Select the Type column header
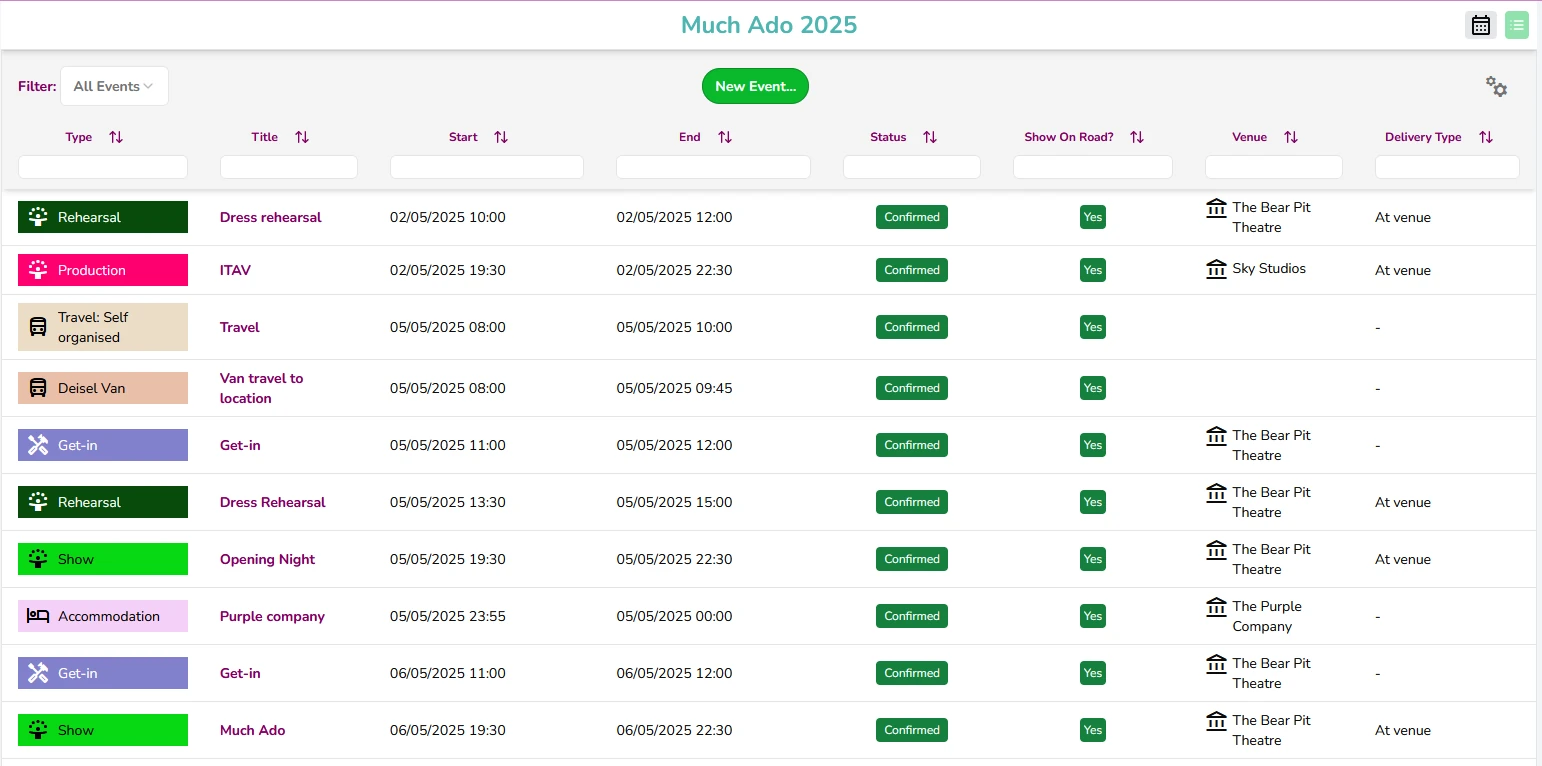The height and width of the screenshot is (766, 1542). pyautogui.click(x=78, y=136)
